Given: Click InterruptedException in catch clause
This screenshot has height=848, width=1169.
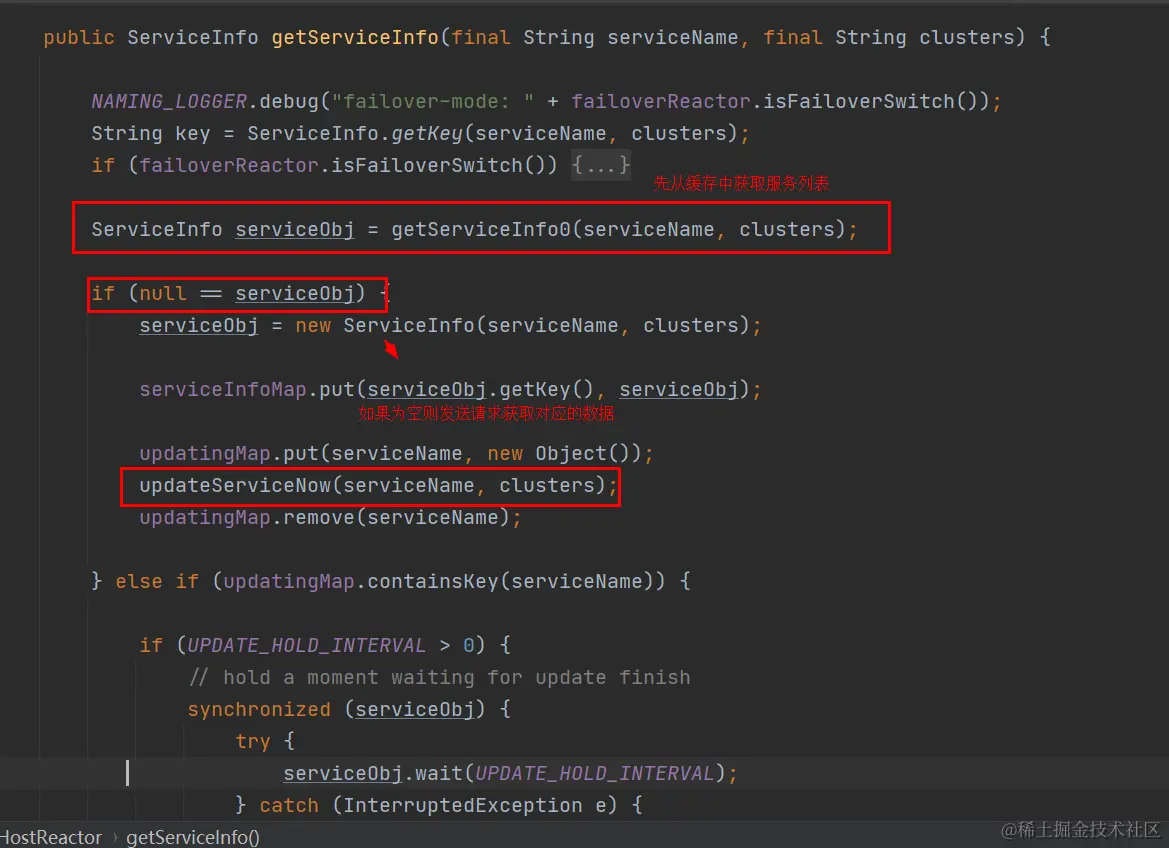Looking at the screenshot, I should coord(462,805).
